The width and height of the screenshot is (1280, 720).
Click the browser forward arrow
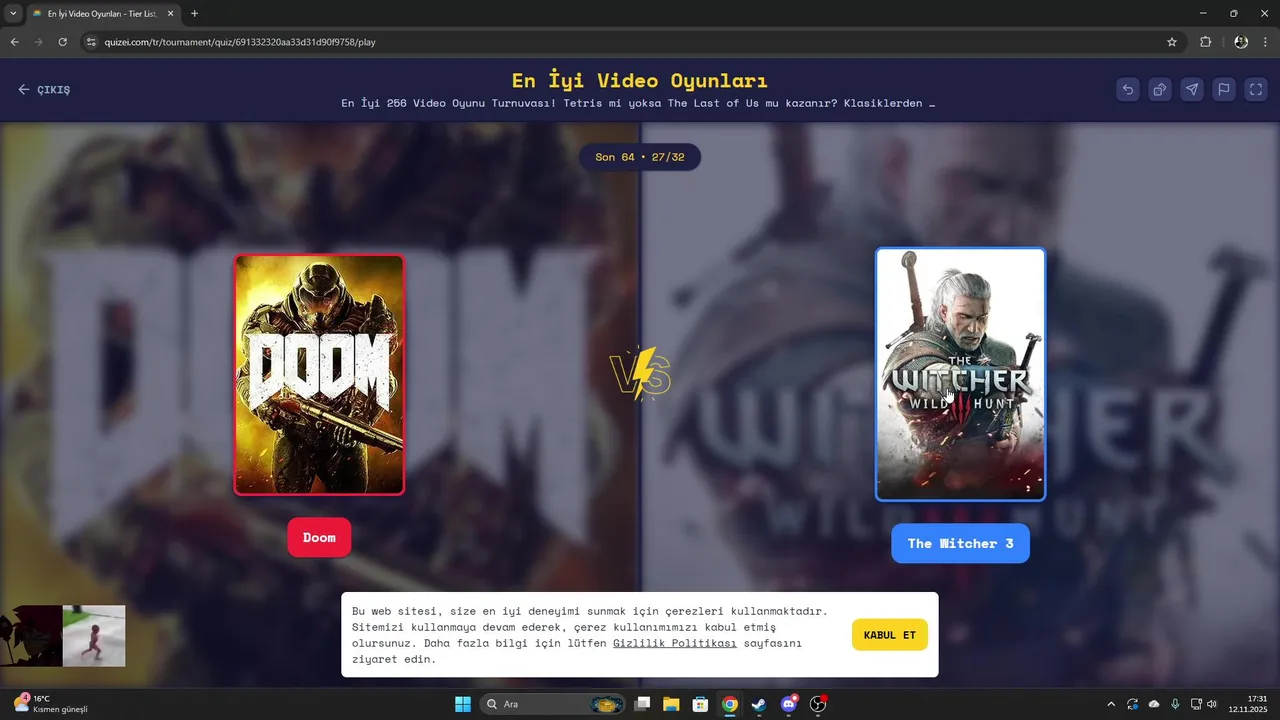[x=38, y=42]
